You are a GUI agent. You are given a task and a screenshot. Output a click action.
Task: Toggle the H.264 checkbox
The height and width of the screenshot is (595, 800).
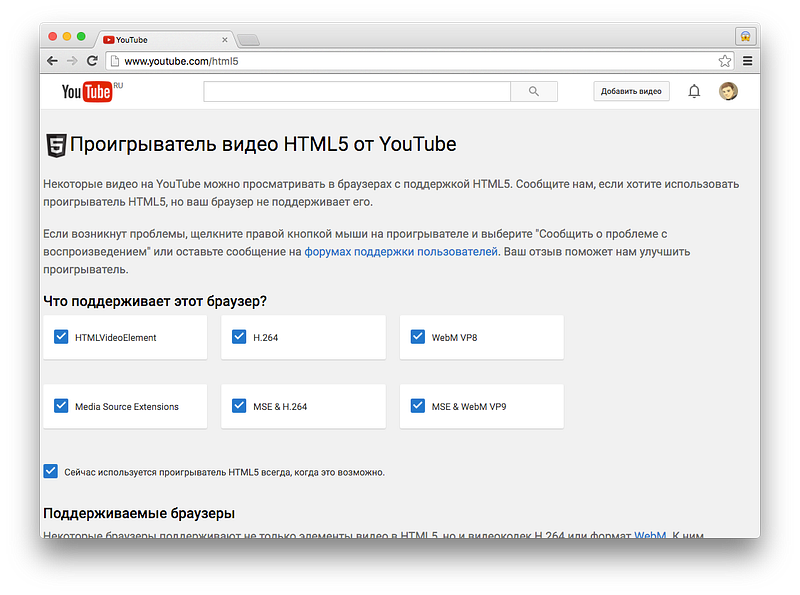(x=239, y=337)
